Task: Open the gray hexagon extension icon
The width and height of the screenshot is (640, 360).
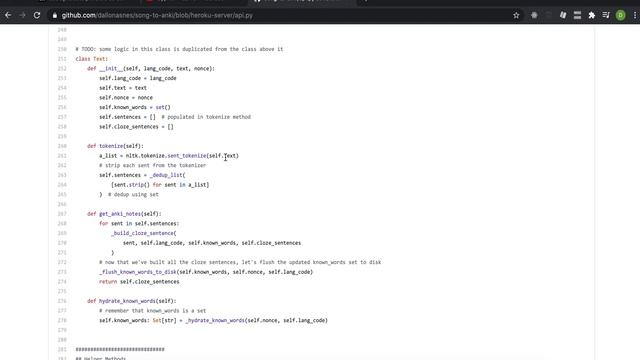Action: click(x=534, y=15)
